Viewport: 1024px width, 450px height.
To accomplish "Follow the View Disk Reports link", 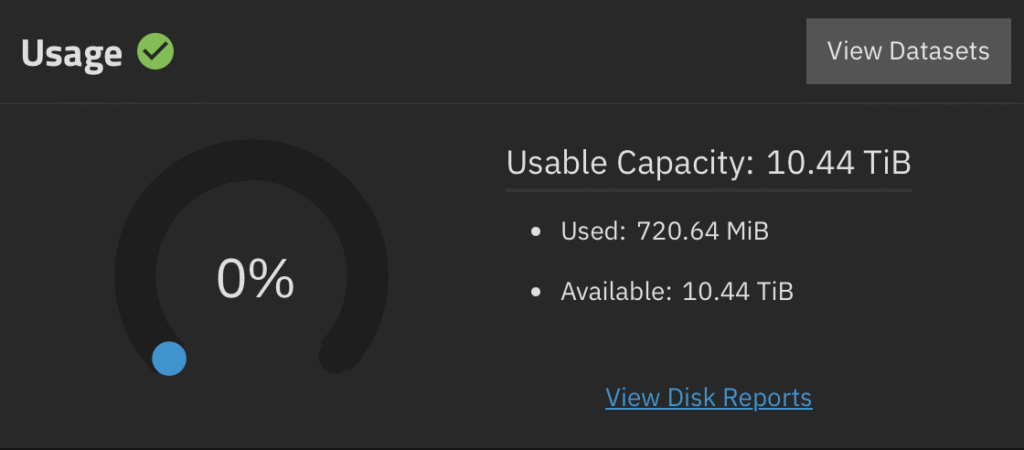I will click(708, 397).
